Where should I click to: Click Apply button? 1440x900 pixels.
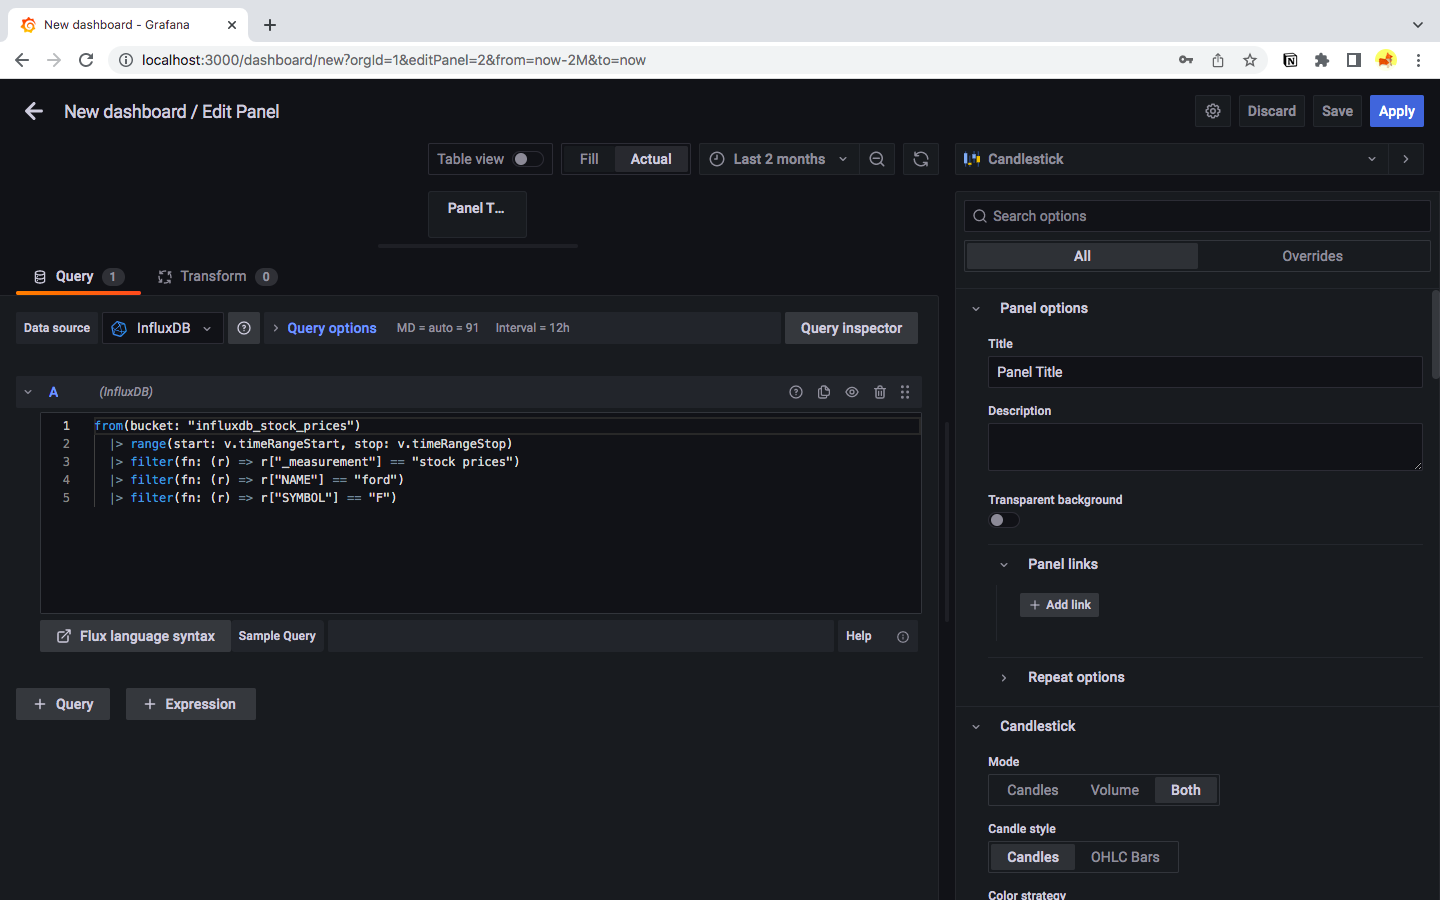tap(1397, 111)
